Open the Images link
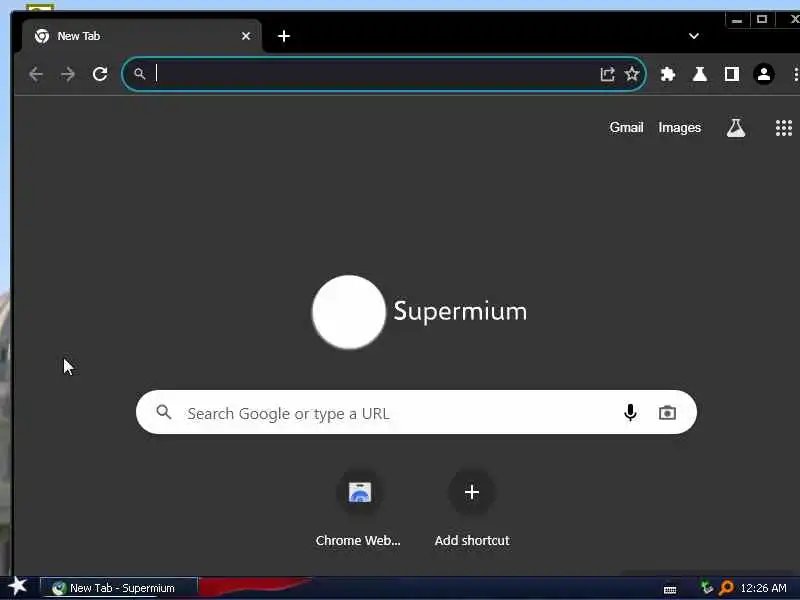The image size is (800, 600). point(680,128)
